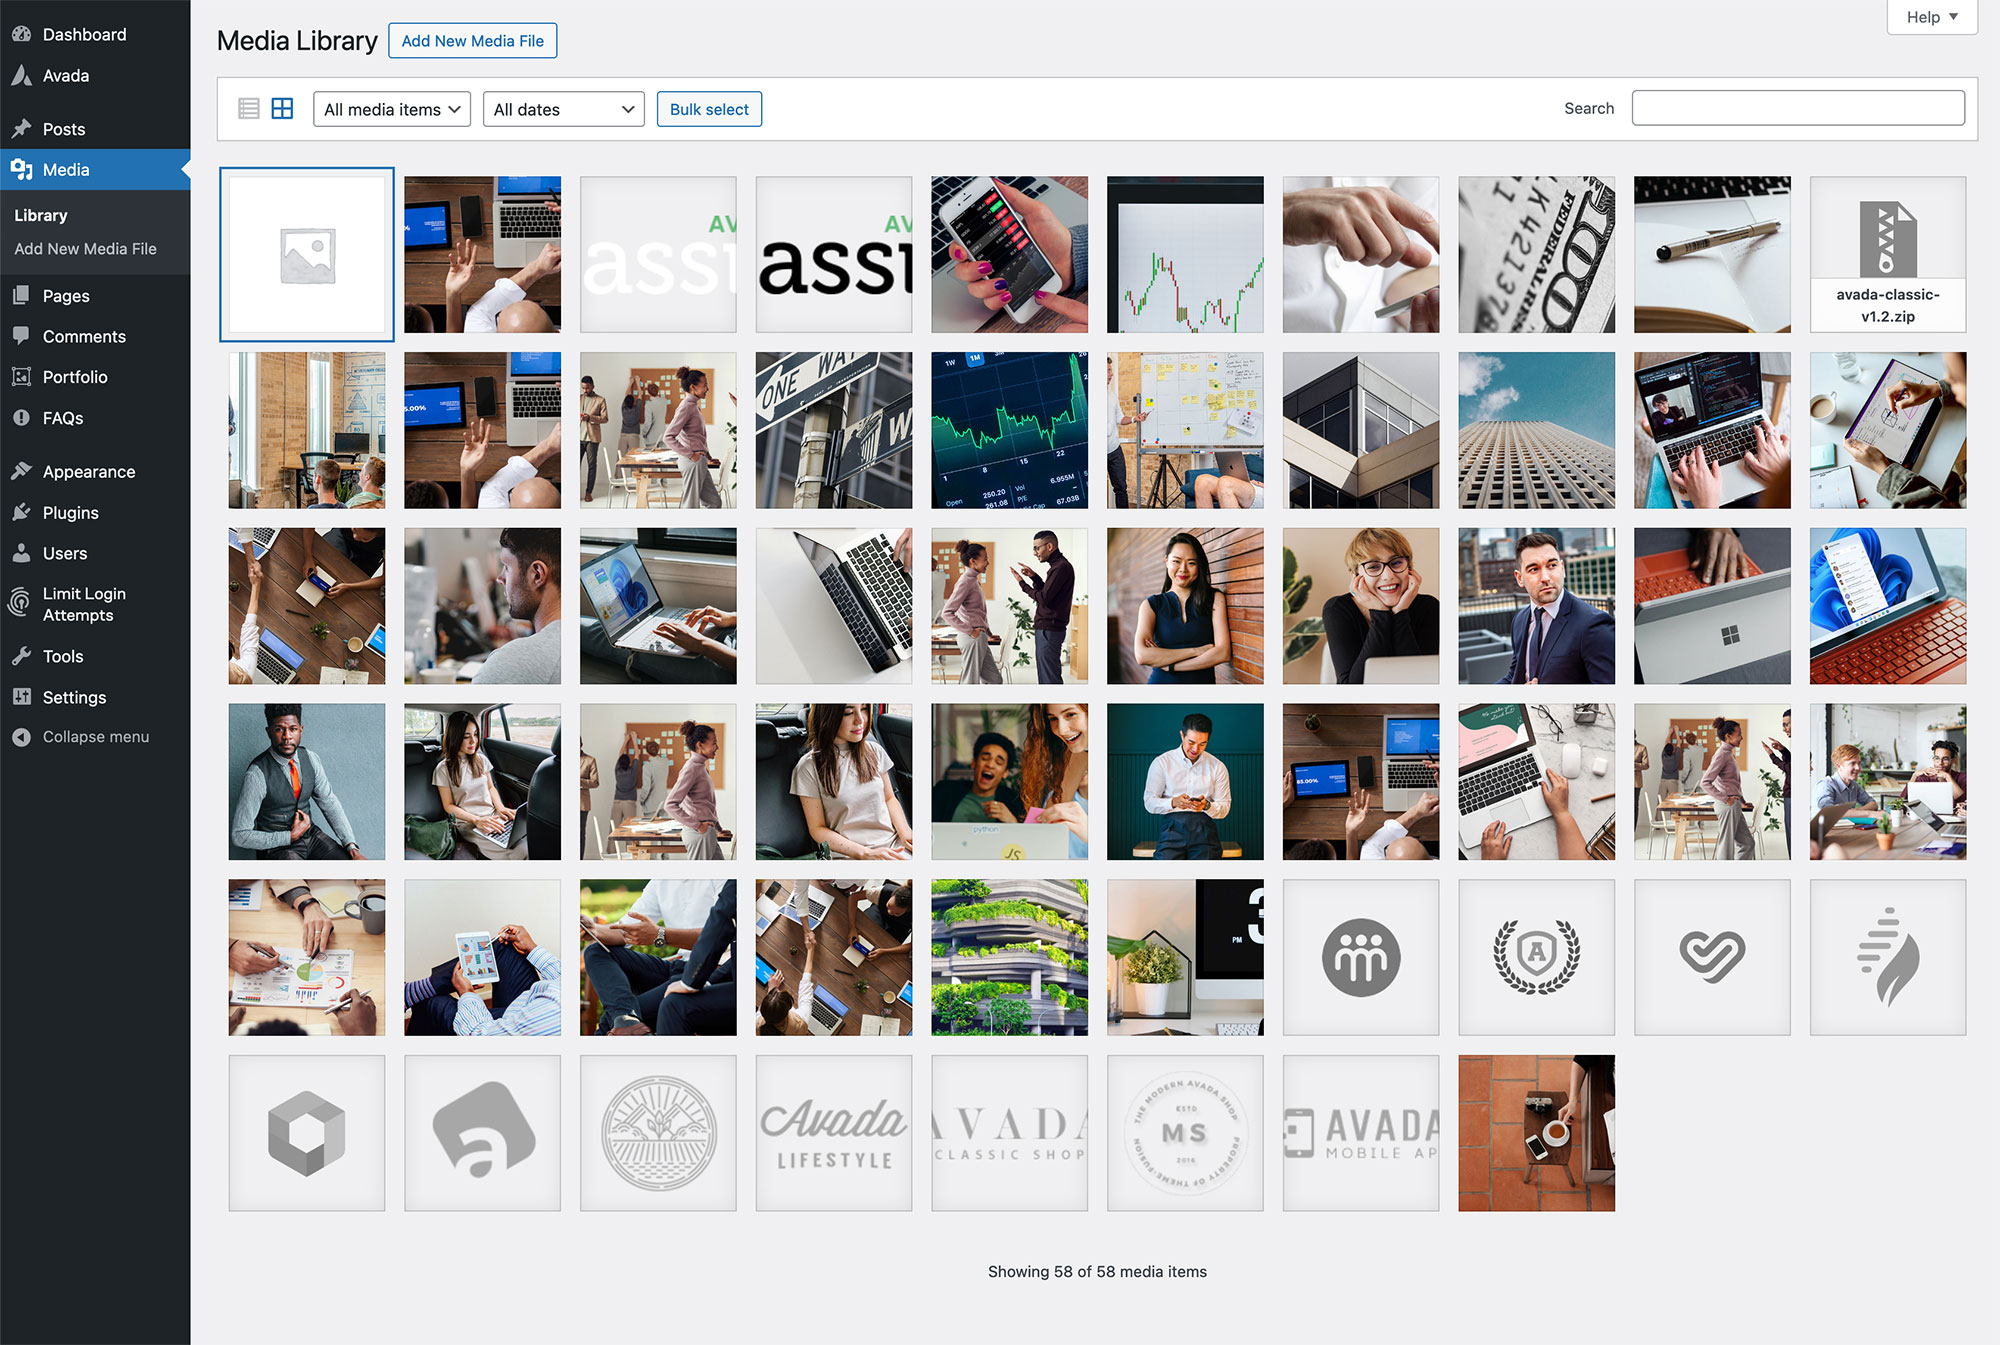Open the Posts menu item
The width and height of the screenshot is (2000, 1345).
(63, 128)
